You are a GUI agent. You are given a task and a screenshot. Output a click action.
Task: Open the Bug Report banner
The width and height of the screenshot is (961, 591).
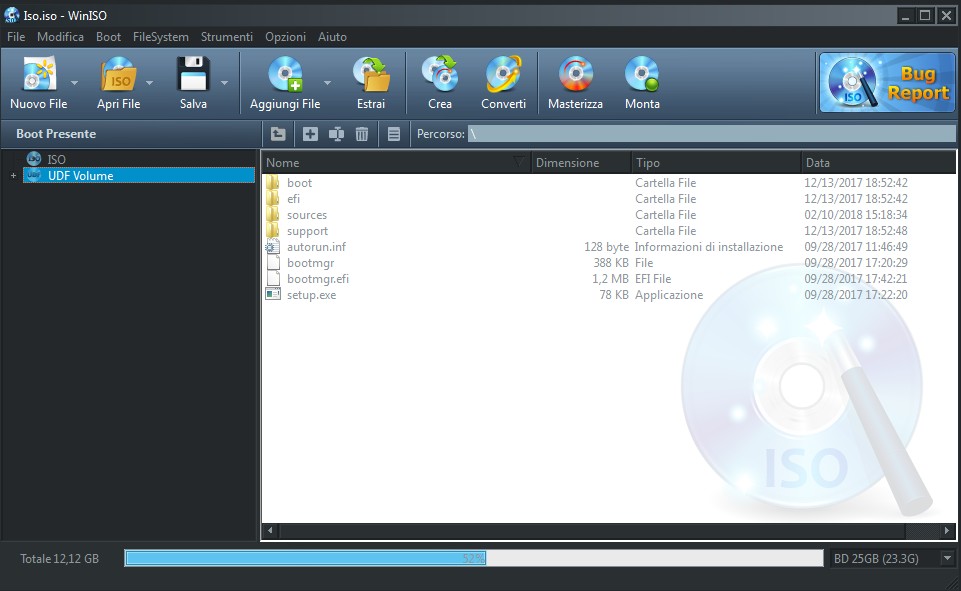(887, 83)
